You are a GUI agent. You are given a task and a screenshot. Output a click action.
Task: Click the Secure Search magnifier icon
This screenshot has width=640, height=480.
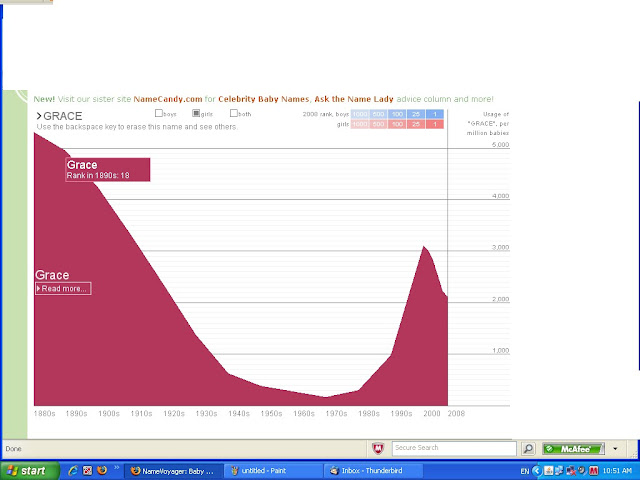coord(528,449)
